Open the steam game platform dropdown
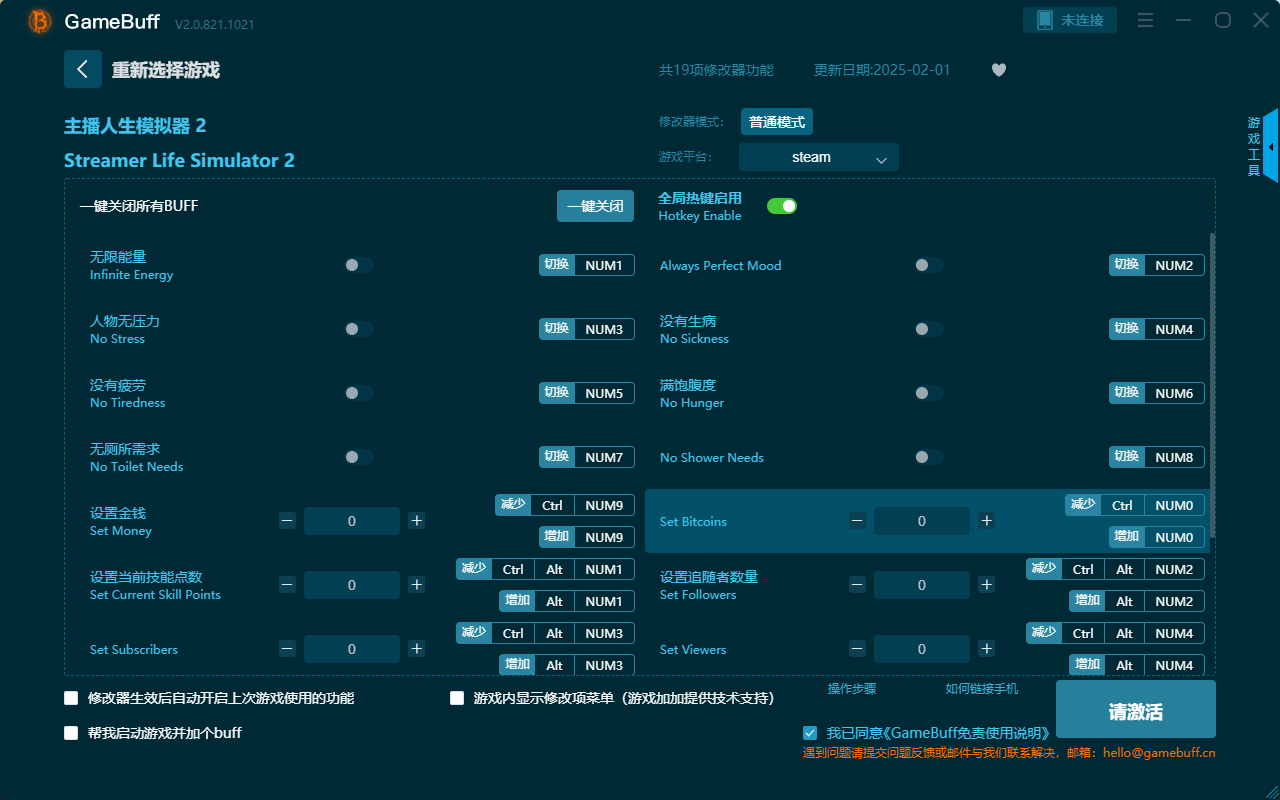 818,157
